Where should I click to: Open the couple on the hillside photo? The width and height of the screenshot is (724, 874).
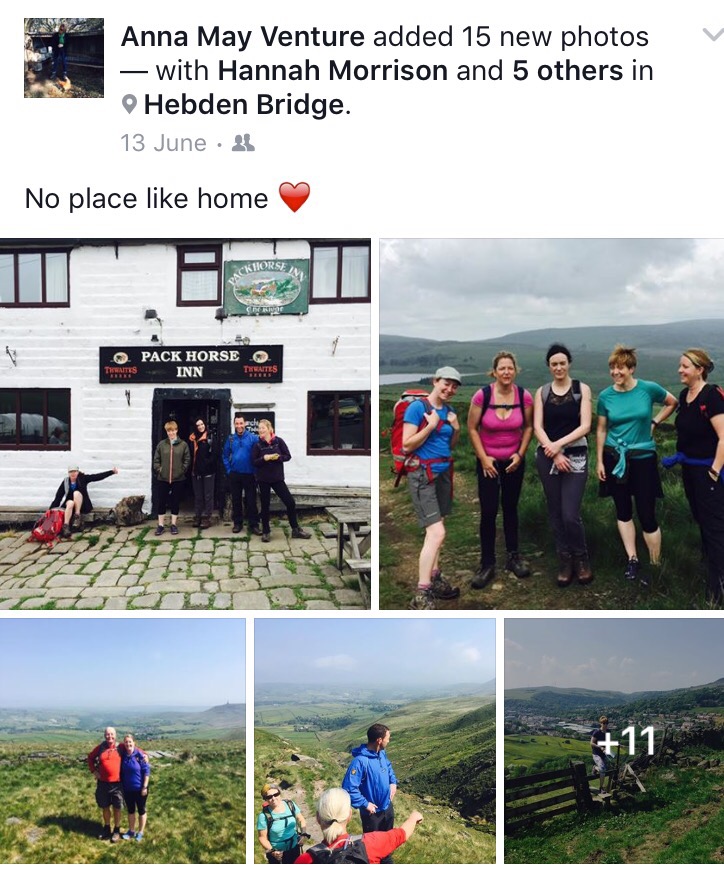click(123, 741)
